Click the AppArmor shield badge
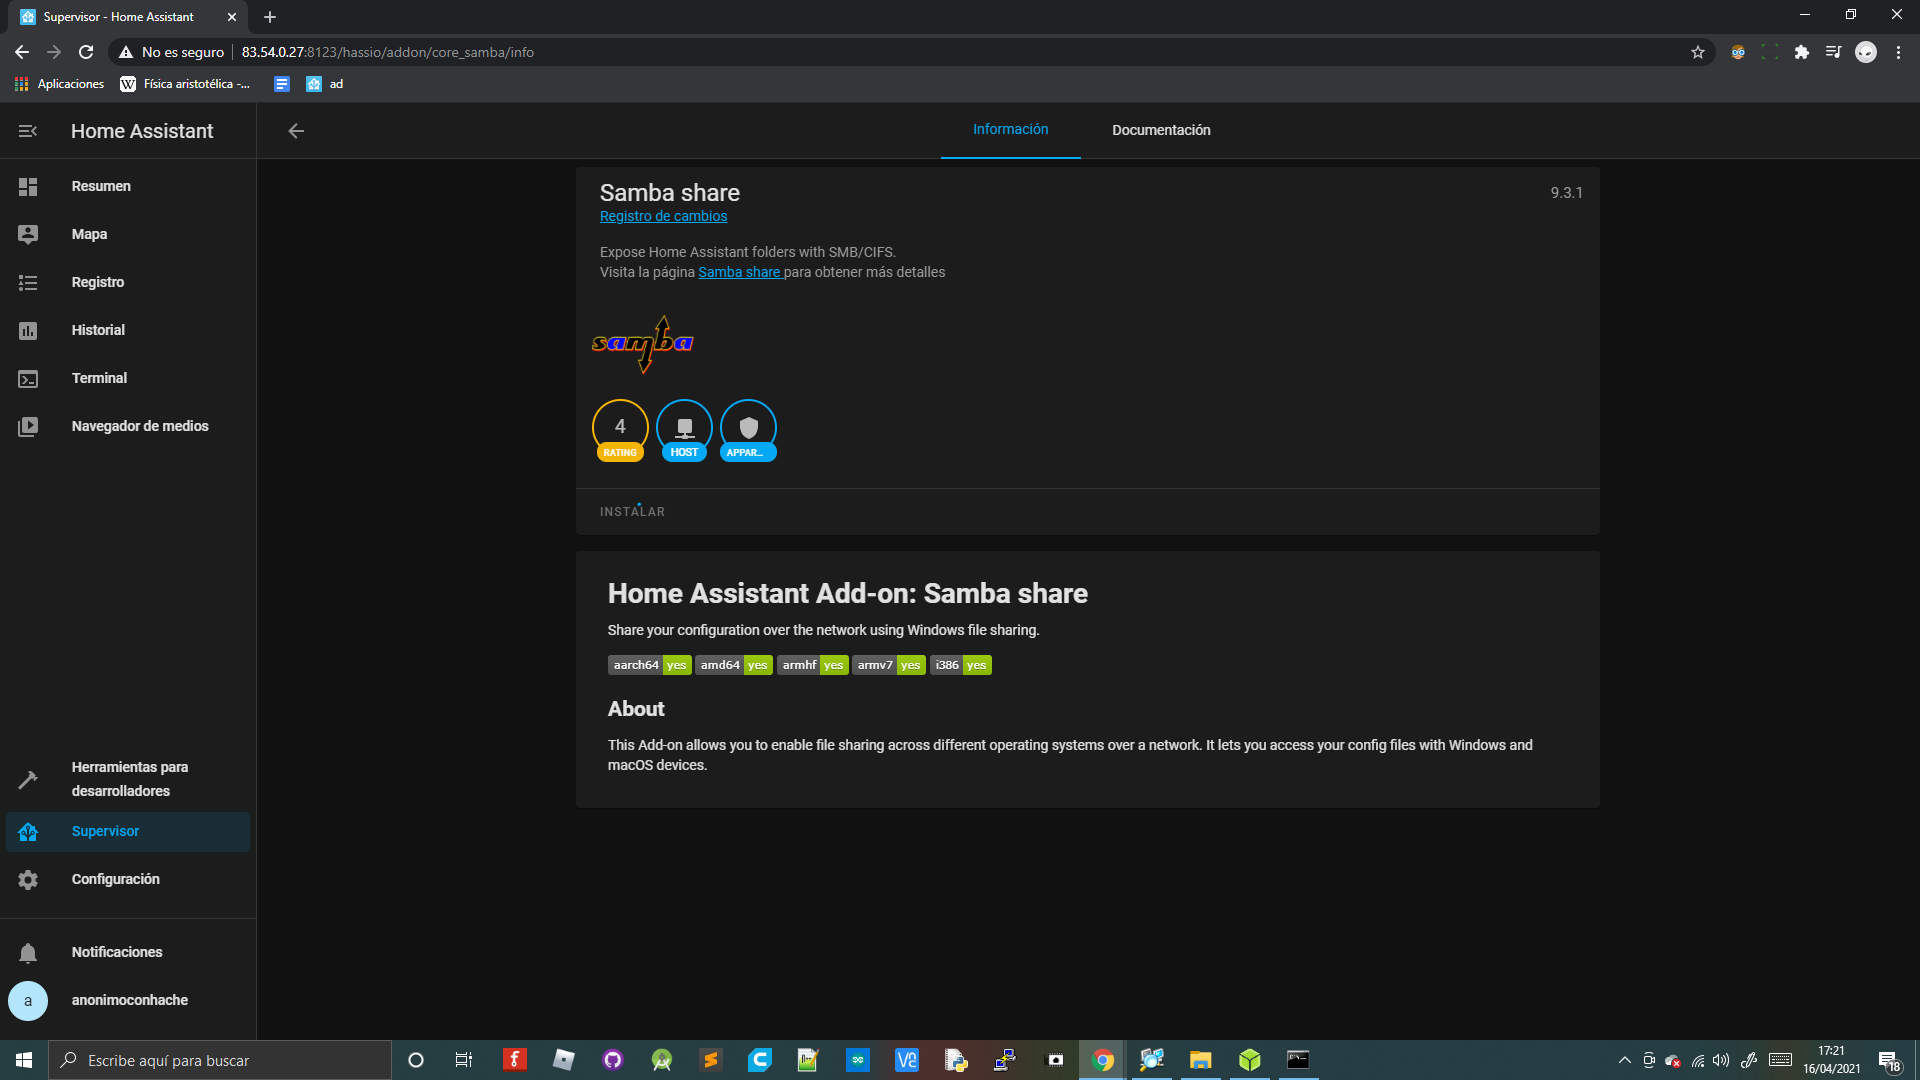 click(748, 430)
